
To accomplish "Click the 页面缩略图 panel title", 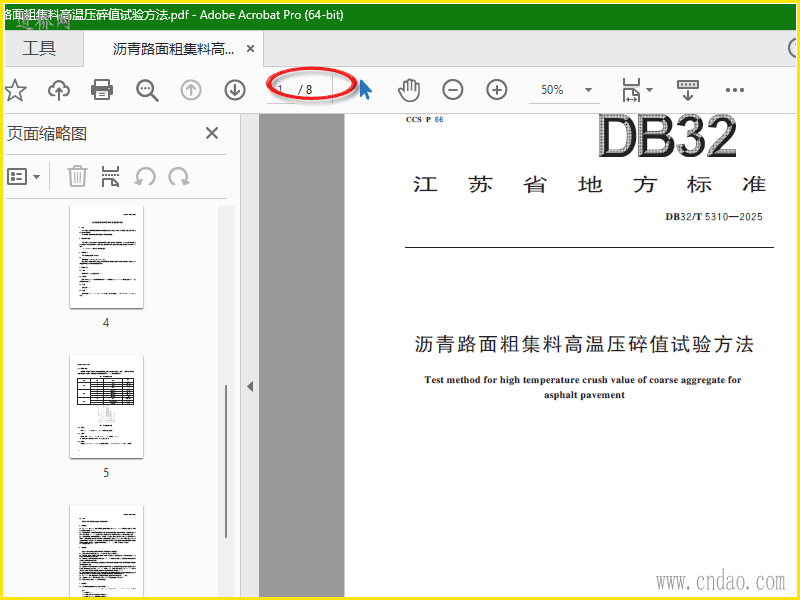I will pos(47,134).
